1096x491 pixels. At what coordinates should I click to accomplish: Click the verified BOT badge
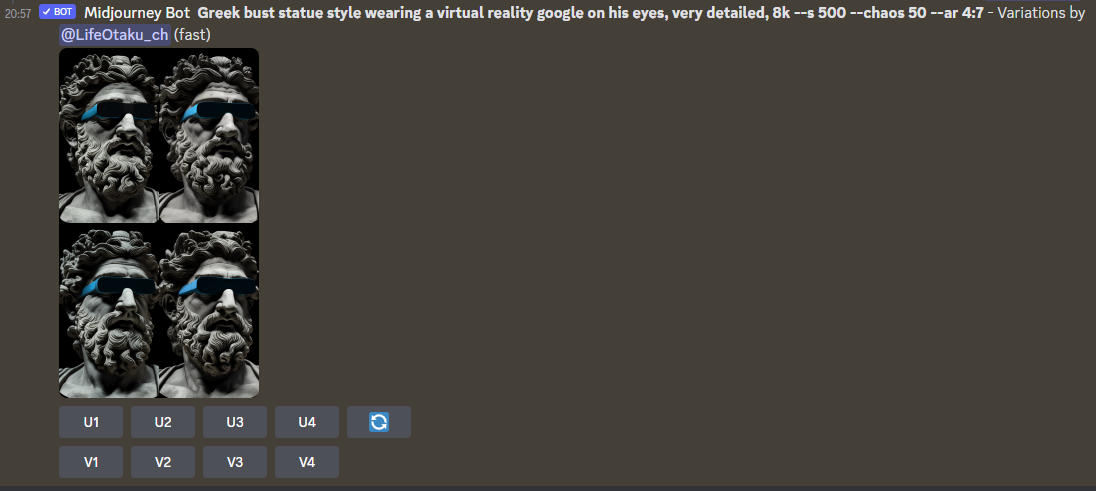tap(57, 13)
